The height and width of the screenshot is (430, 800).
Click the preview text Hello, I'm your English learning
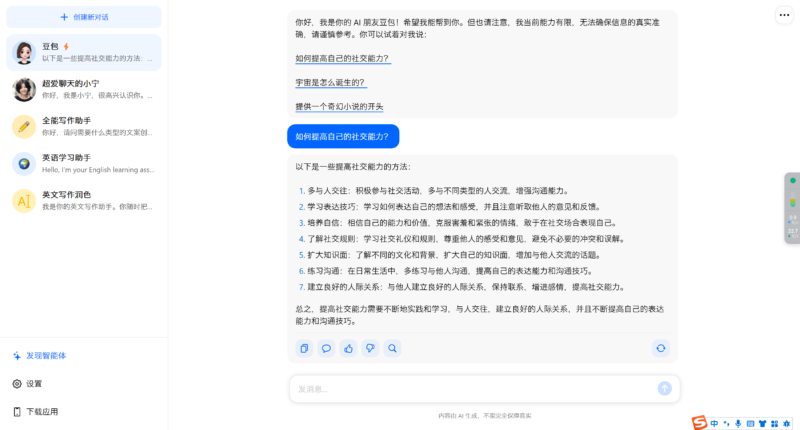pyautogui.click(x=98, y=170)
